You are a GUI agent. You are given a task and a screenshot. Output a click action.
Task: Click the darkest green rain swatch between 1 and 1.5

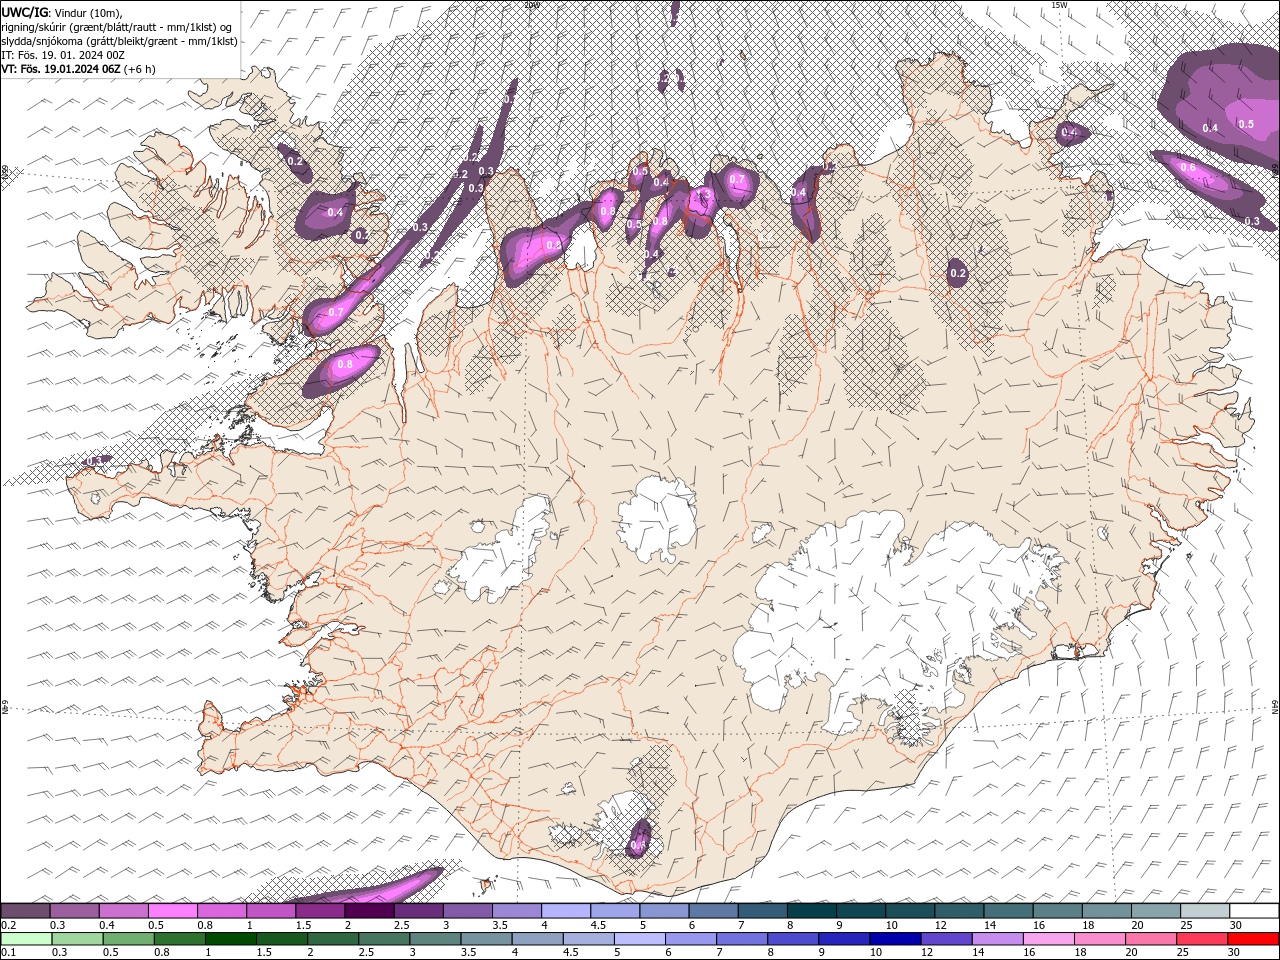click(x=230, y=939)
